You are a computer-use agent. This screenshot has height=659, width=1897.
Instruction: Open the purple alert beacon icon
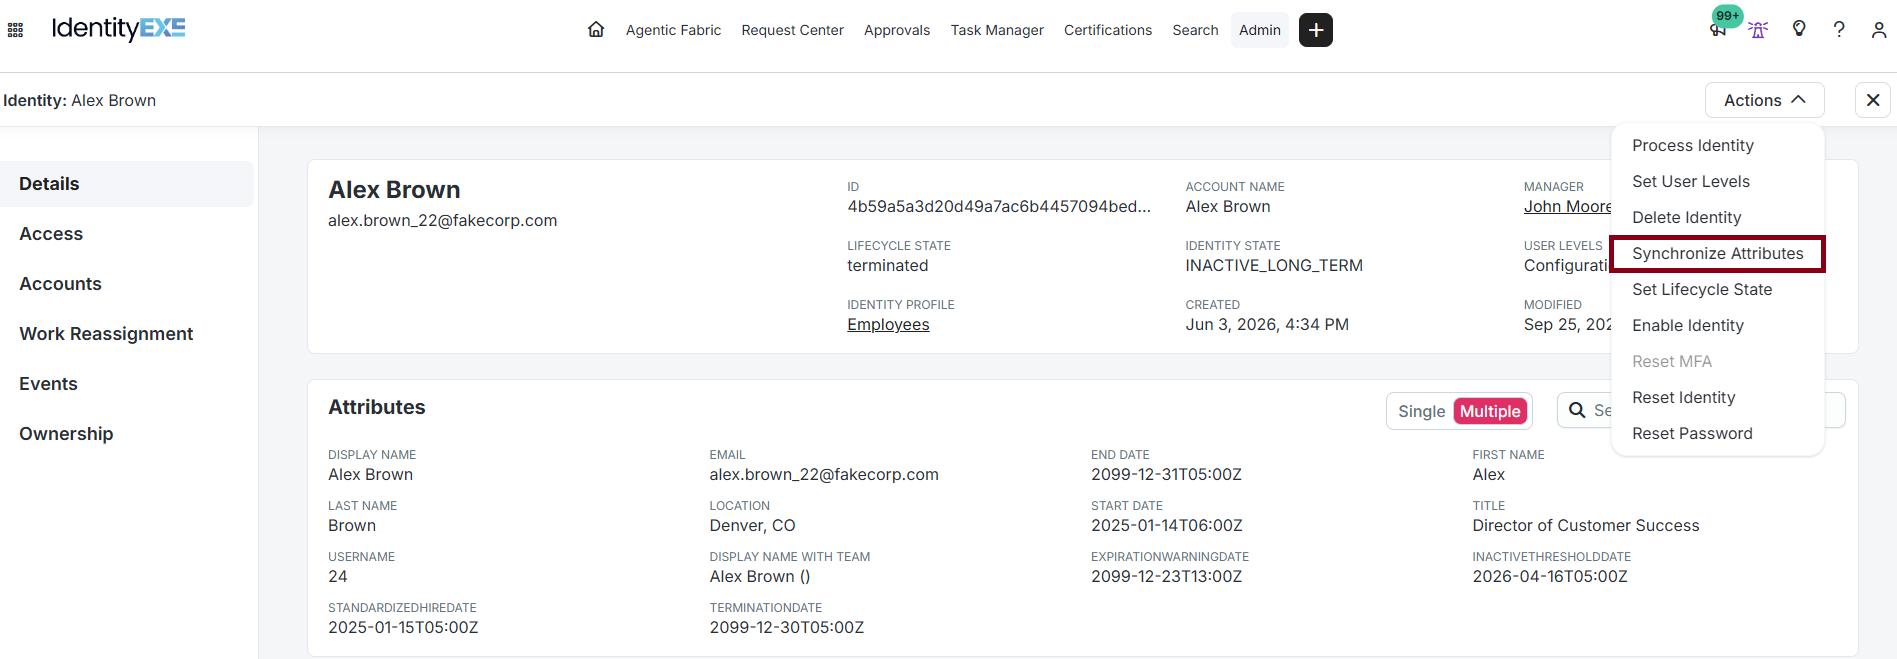[1758, 30]
